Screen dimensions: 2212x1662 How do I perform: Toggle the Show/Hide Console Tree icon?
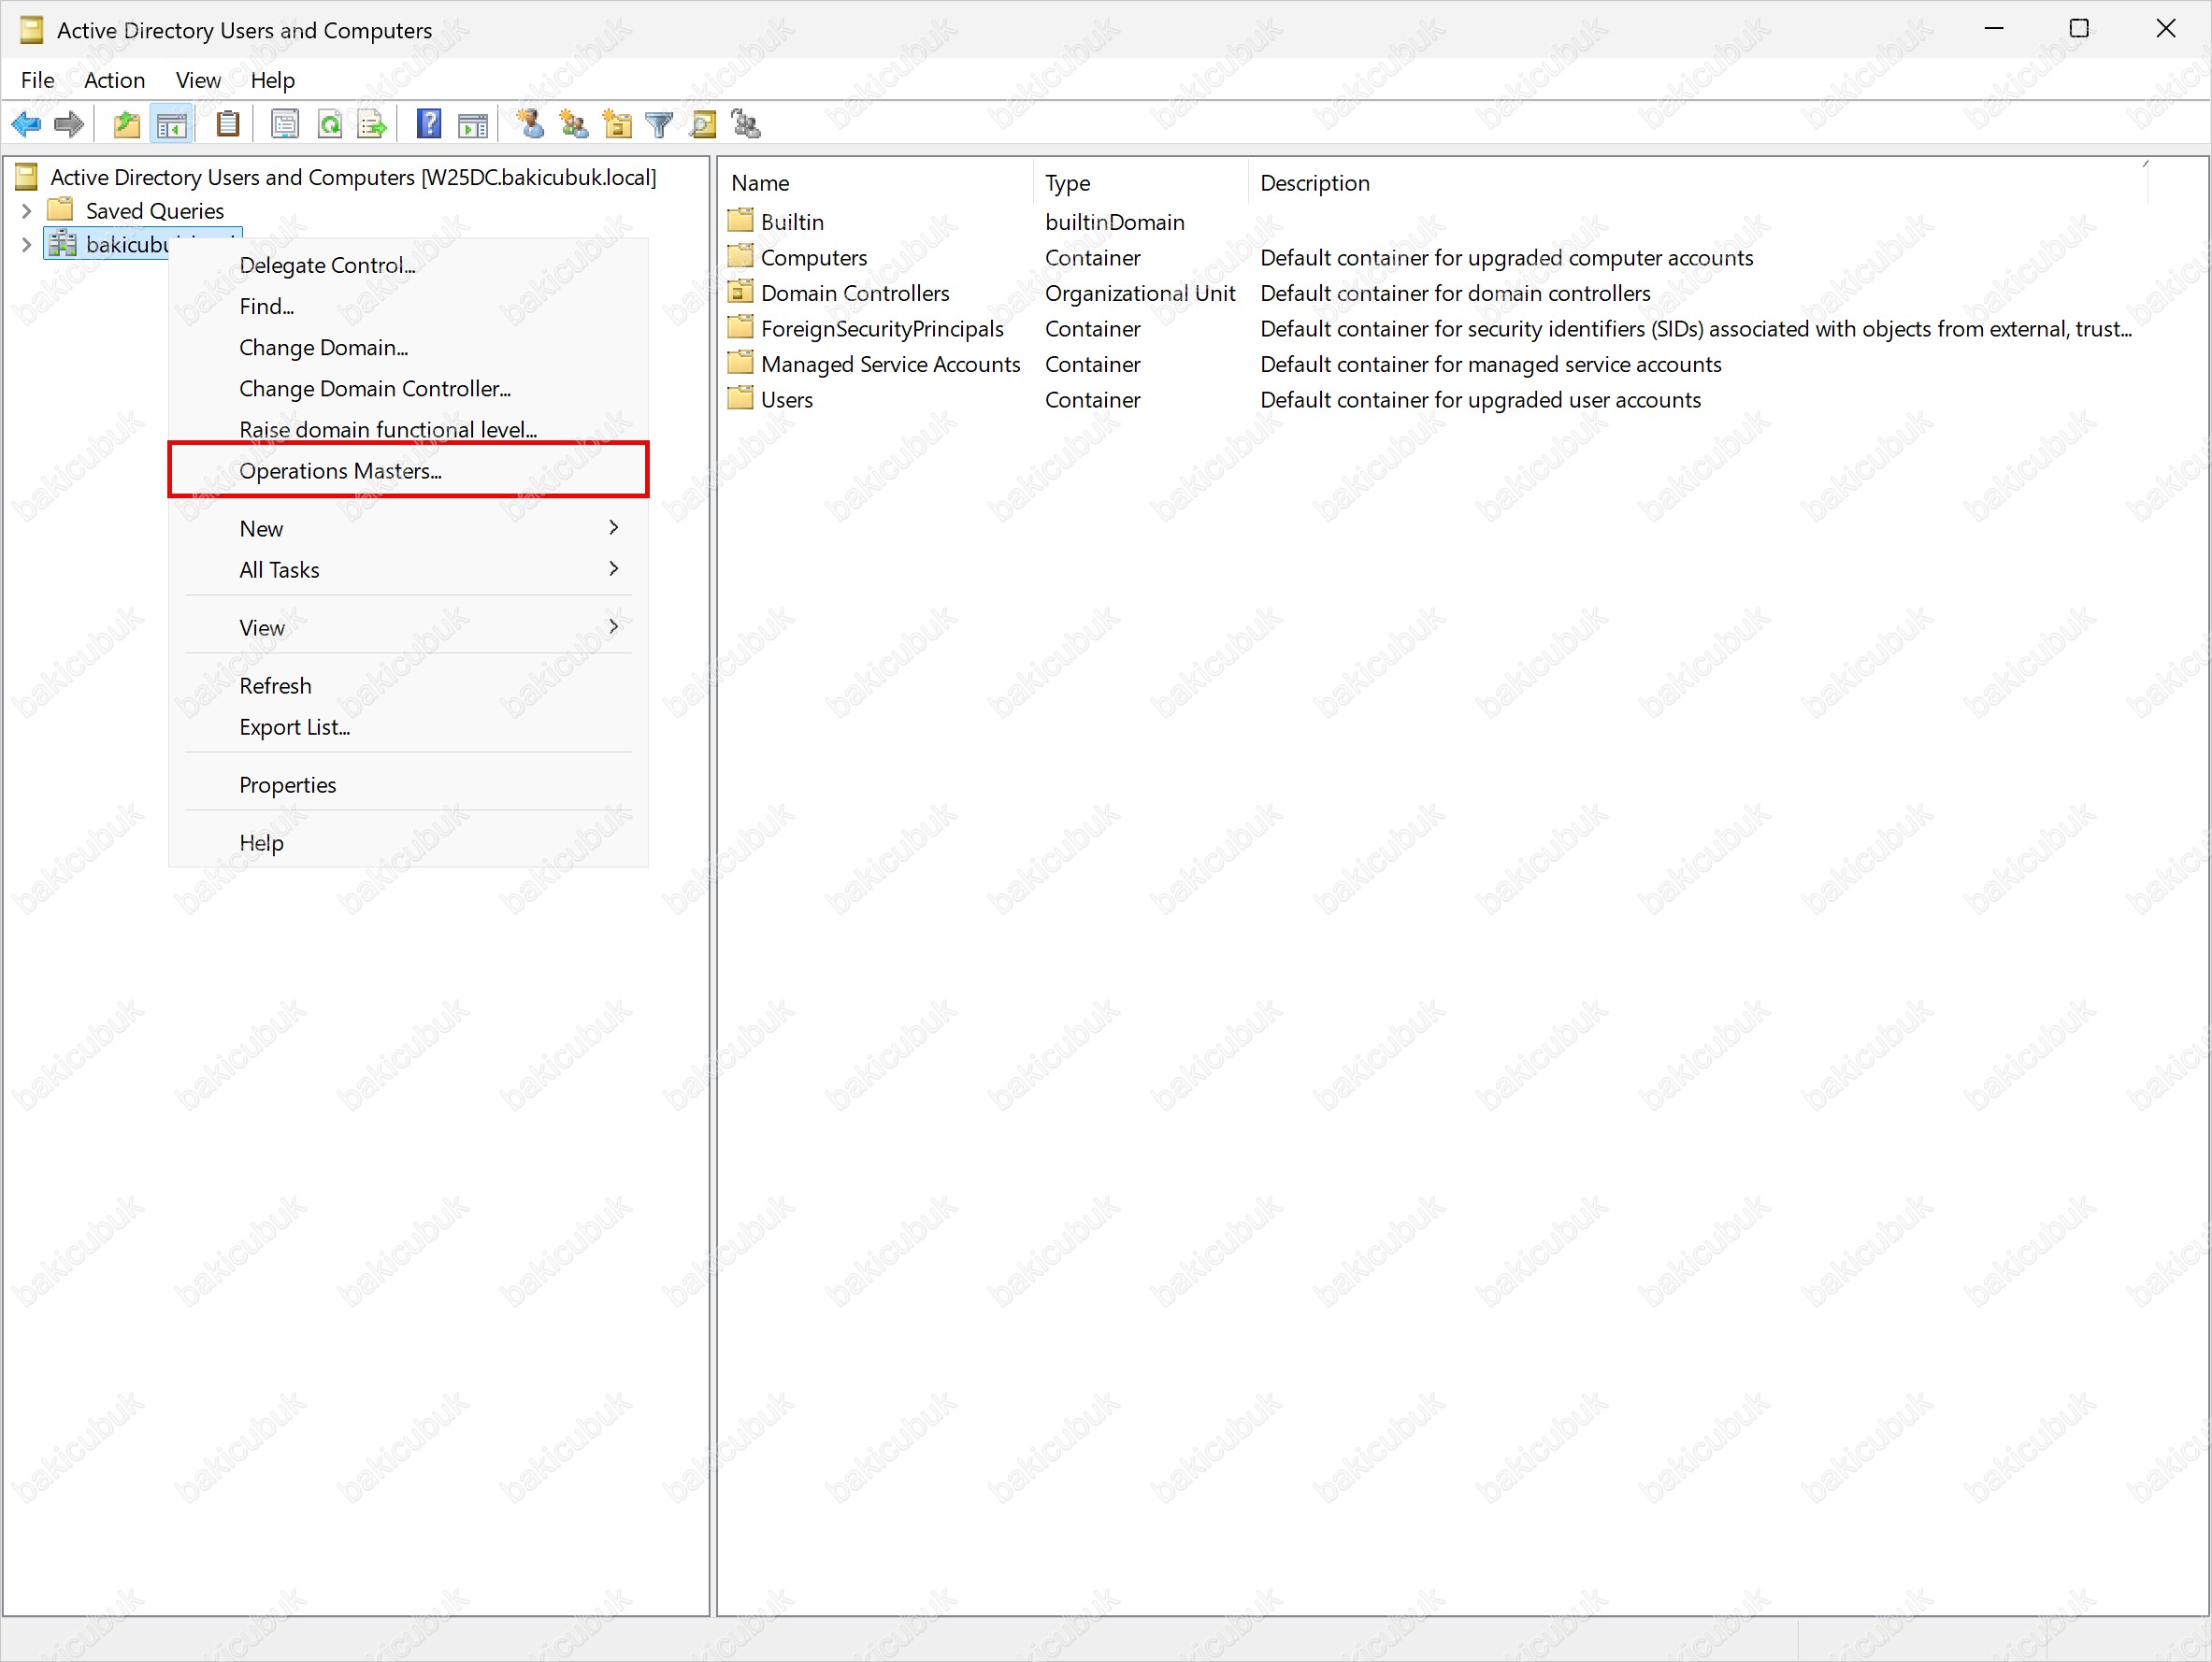click(171, 125)
